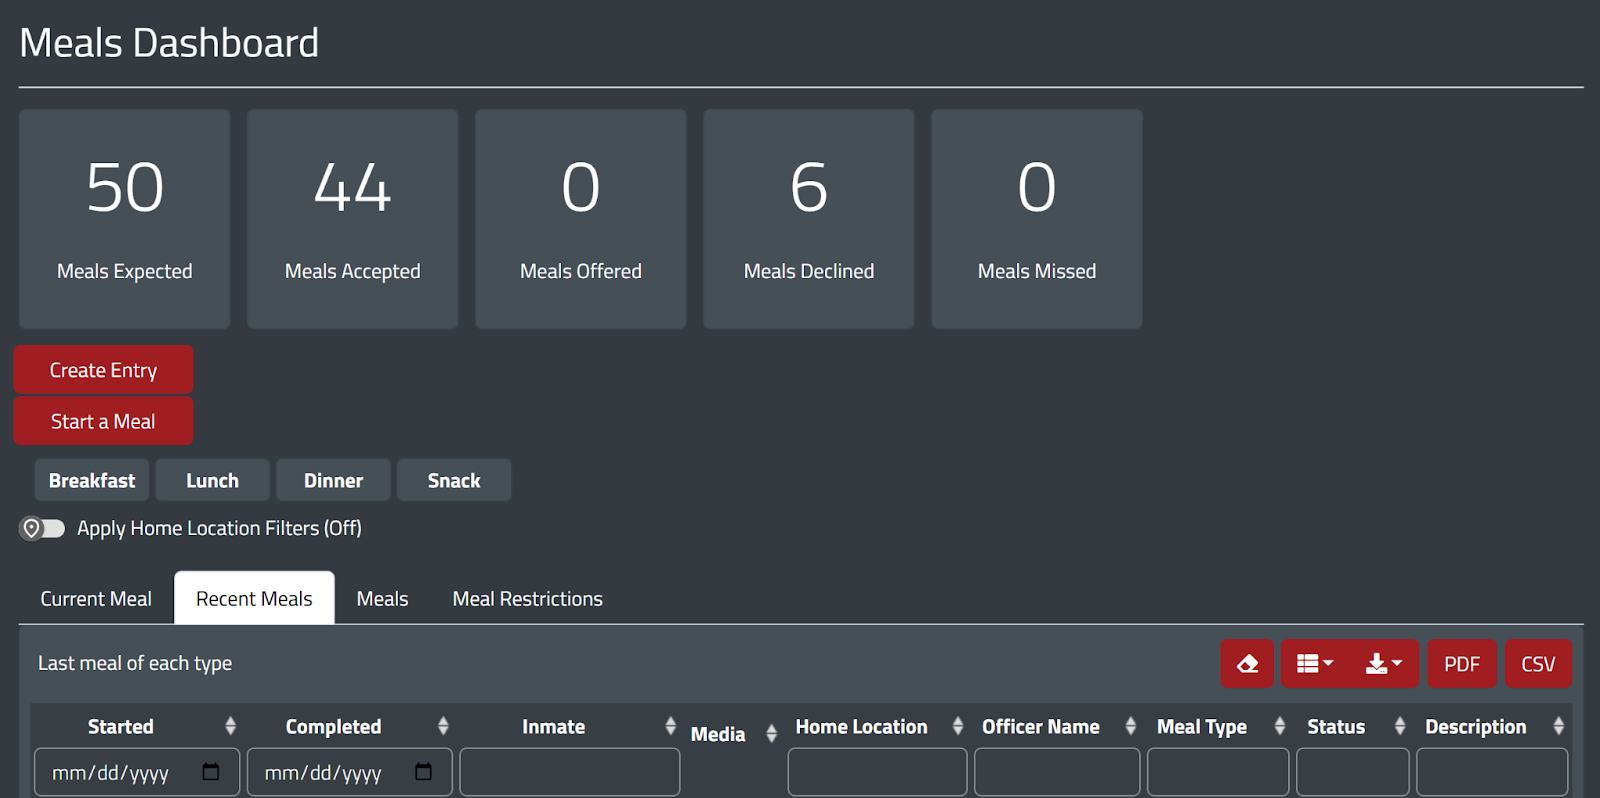
Task: Select the Breakfast meal filter
Action: coord(92,481)
